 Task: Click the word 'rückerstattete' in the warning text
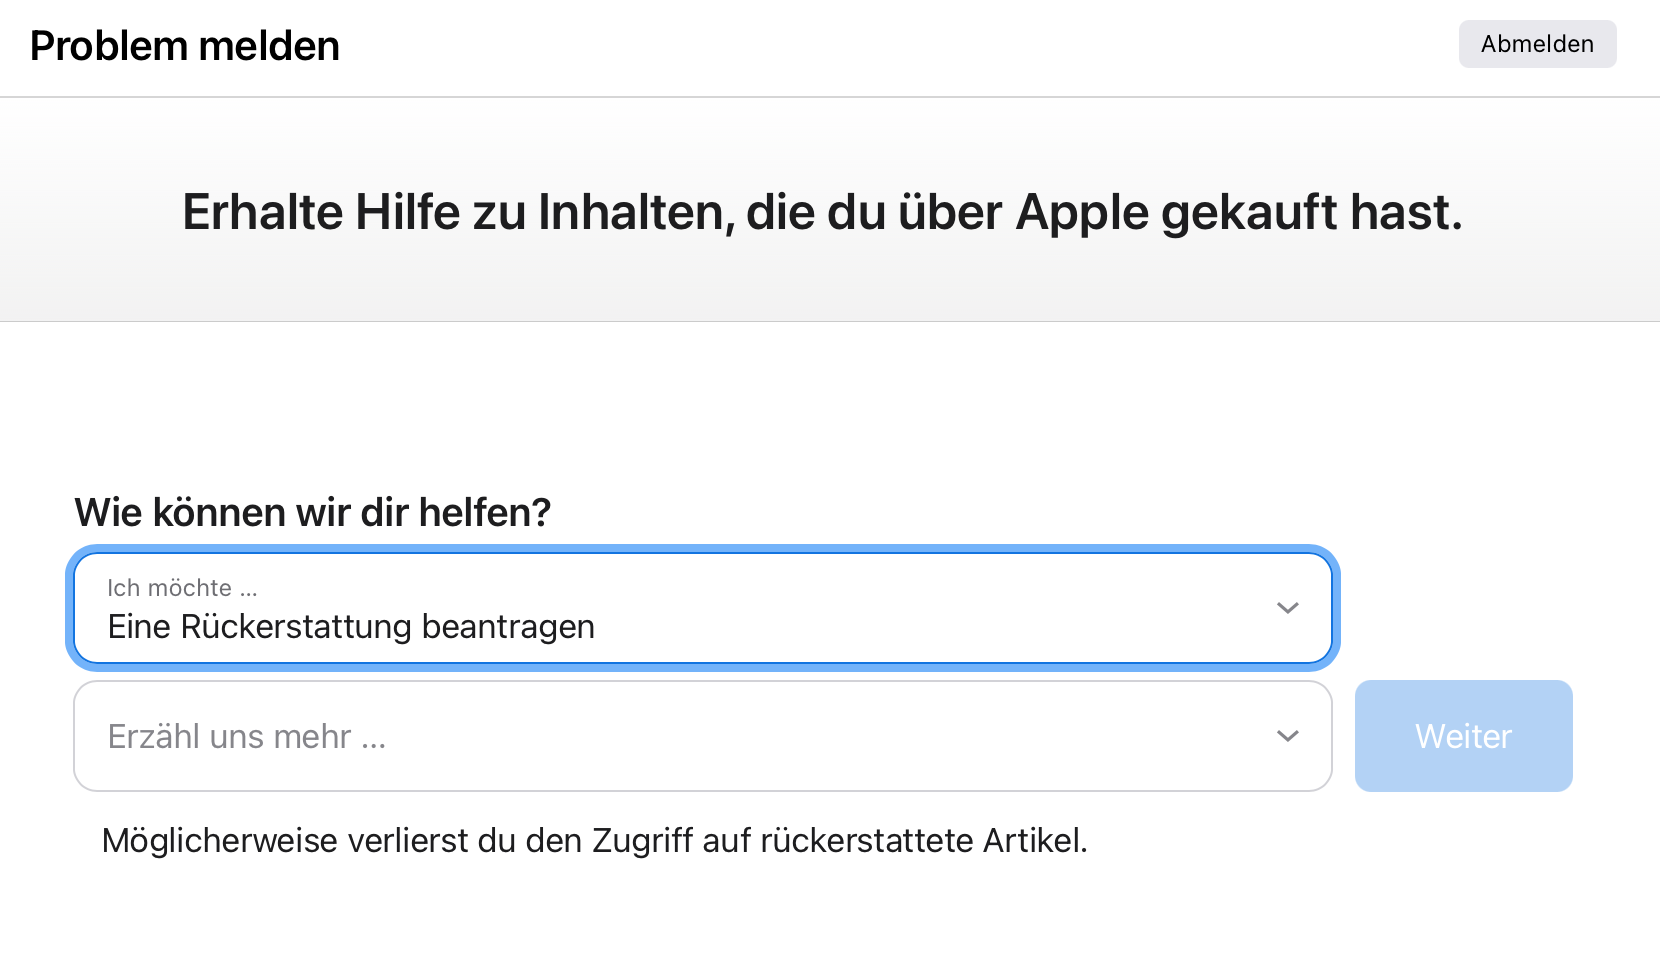[866, 841]
